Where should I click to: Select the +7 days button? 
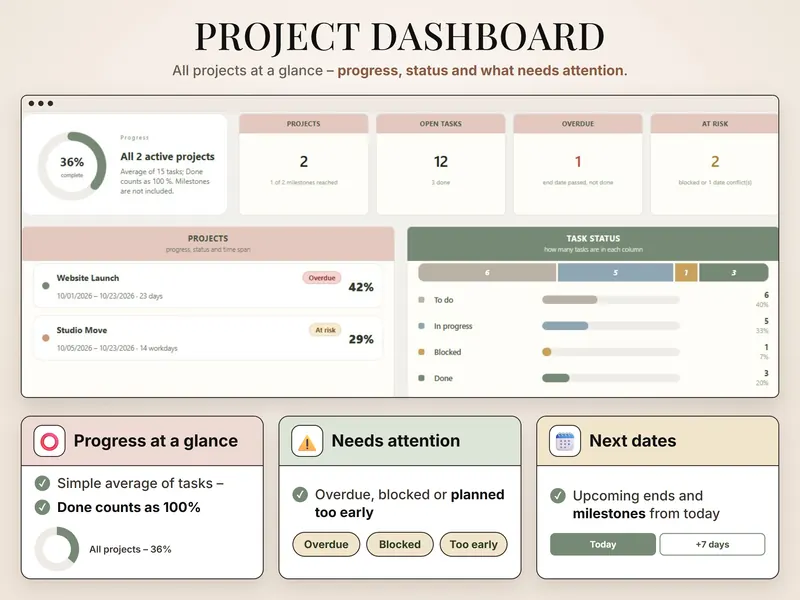pyautogui.click(x=712, y=544)
